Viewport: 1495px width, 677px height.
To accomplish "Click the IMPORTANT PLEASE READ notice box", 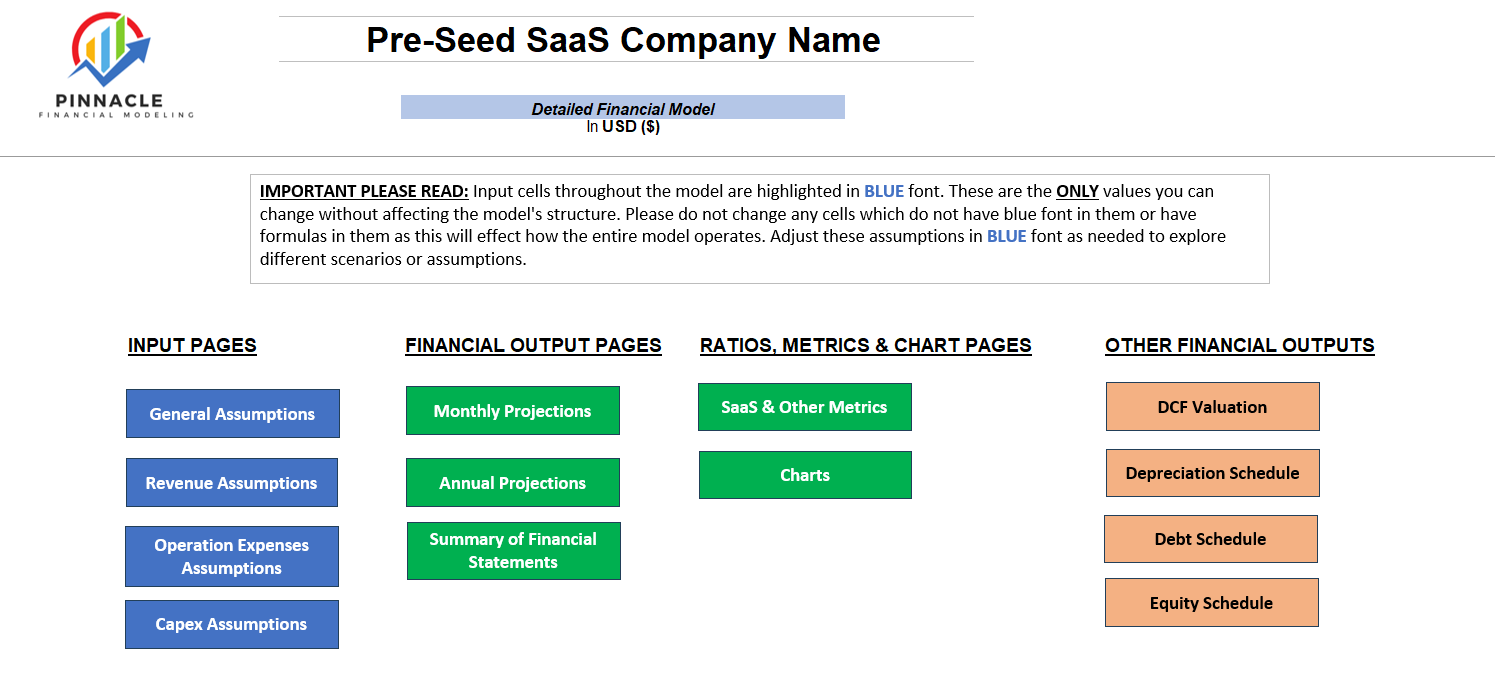I will coord(760,228).
